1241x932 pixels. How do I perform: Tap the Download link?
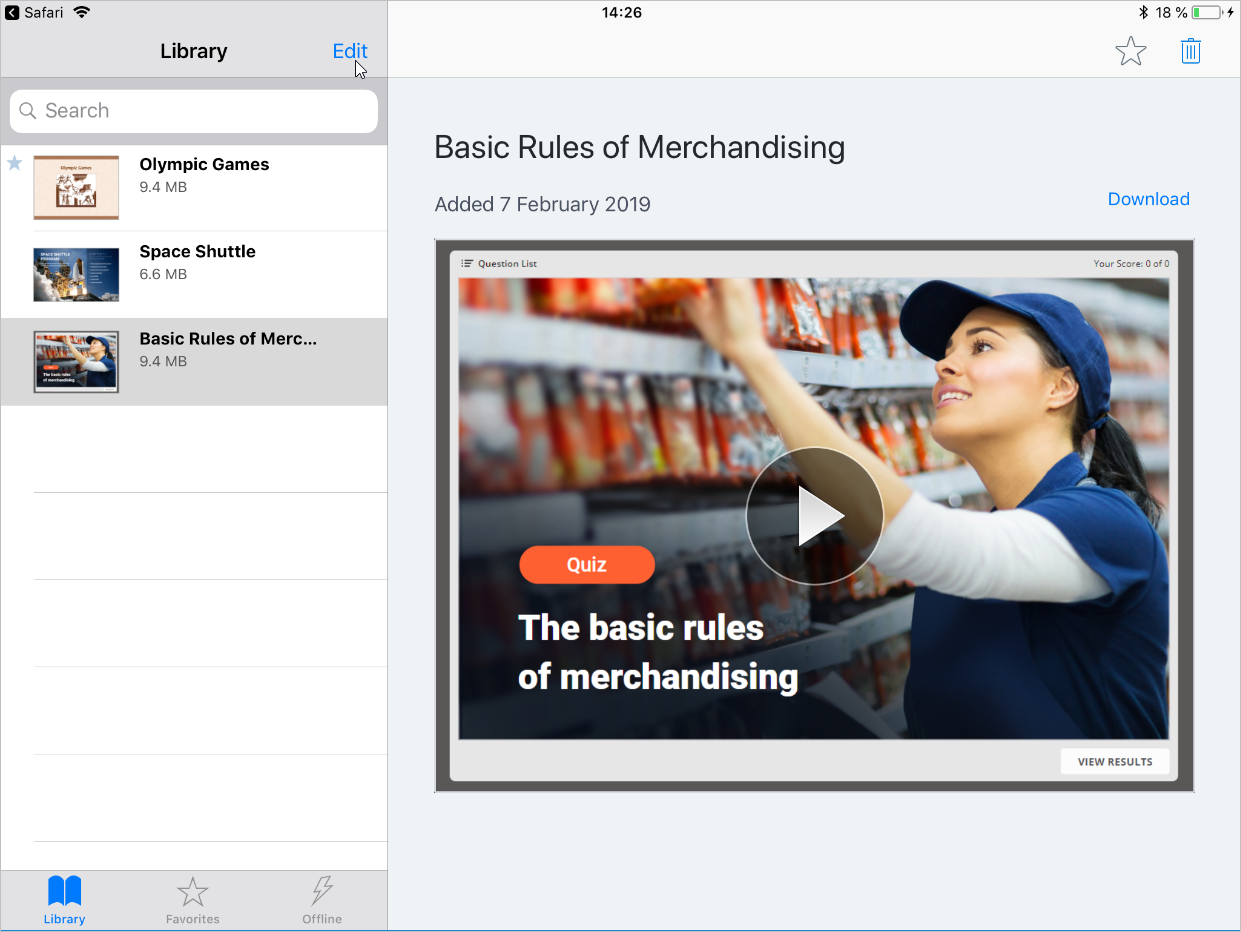(x=1148, y=199)
